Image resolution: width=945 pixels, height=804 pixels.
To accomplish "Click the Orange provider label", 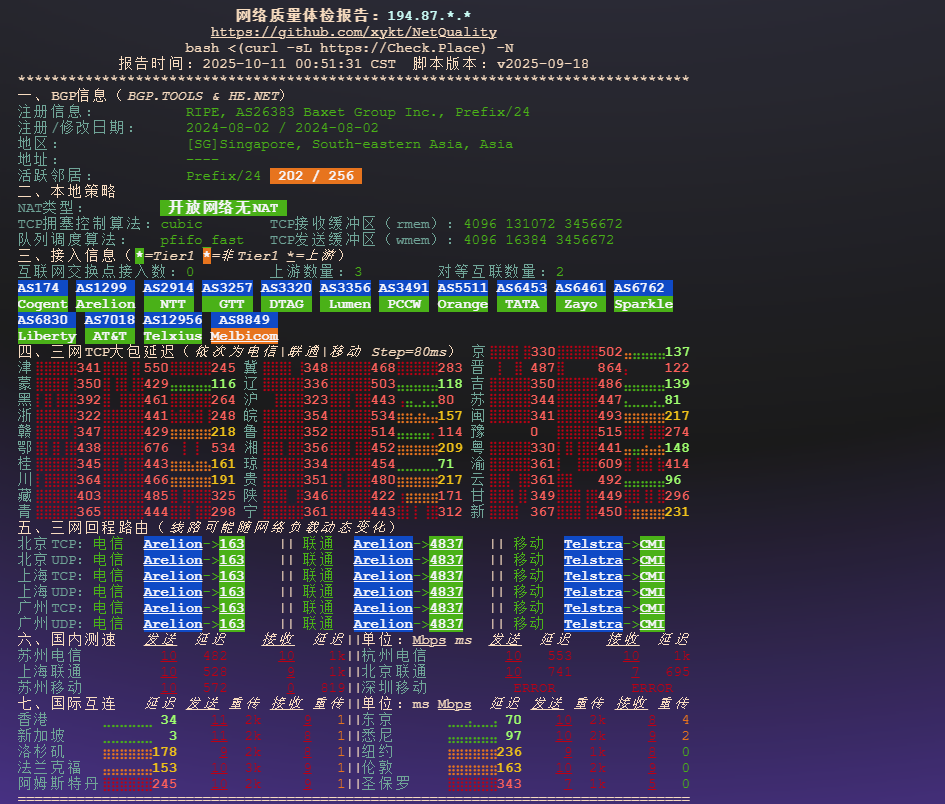I will click(x=463, y=304).
